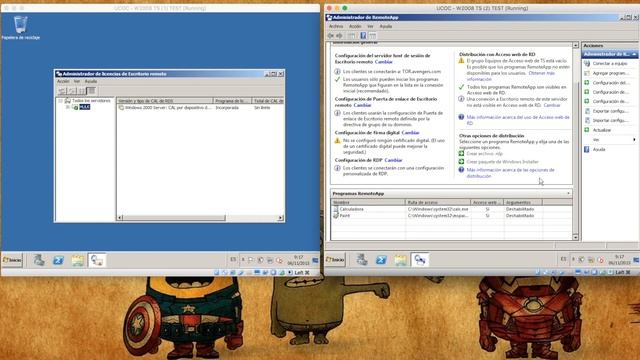Open Explorer folder icon in left VM taskbar

pyautogui.click(x=78, y=260)
